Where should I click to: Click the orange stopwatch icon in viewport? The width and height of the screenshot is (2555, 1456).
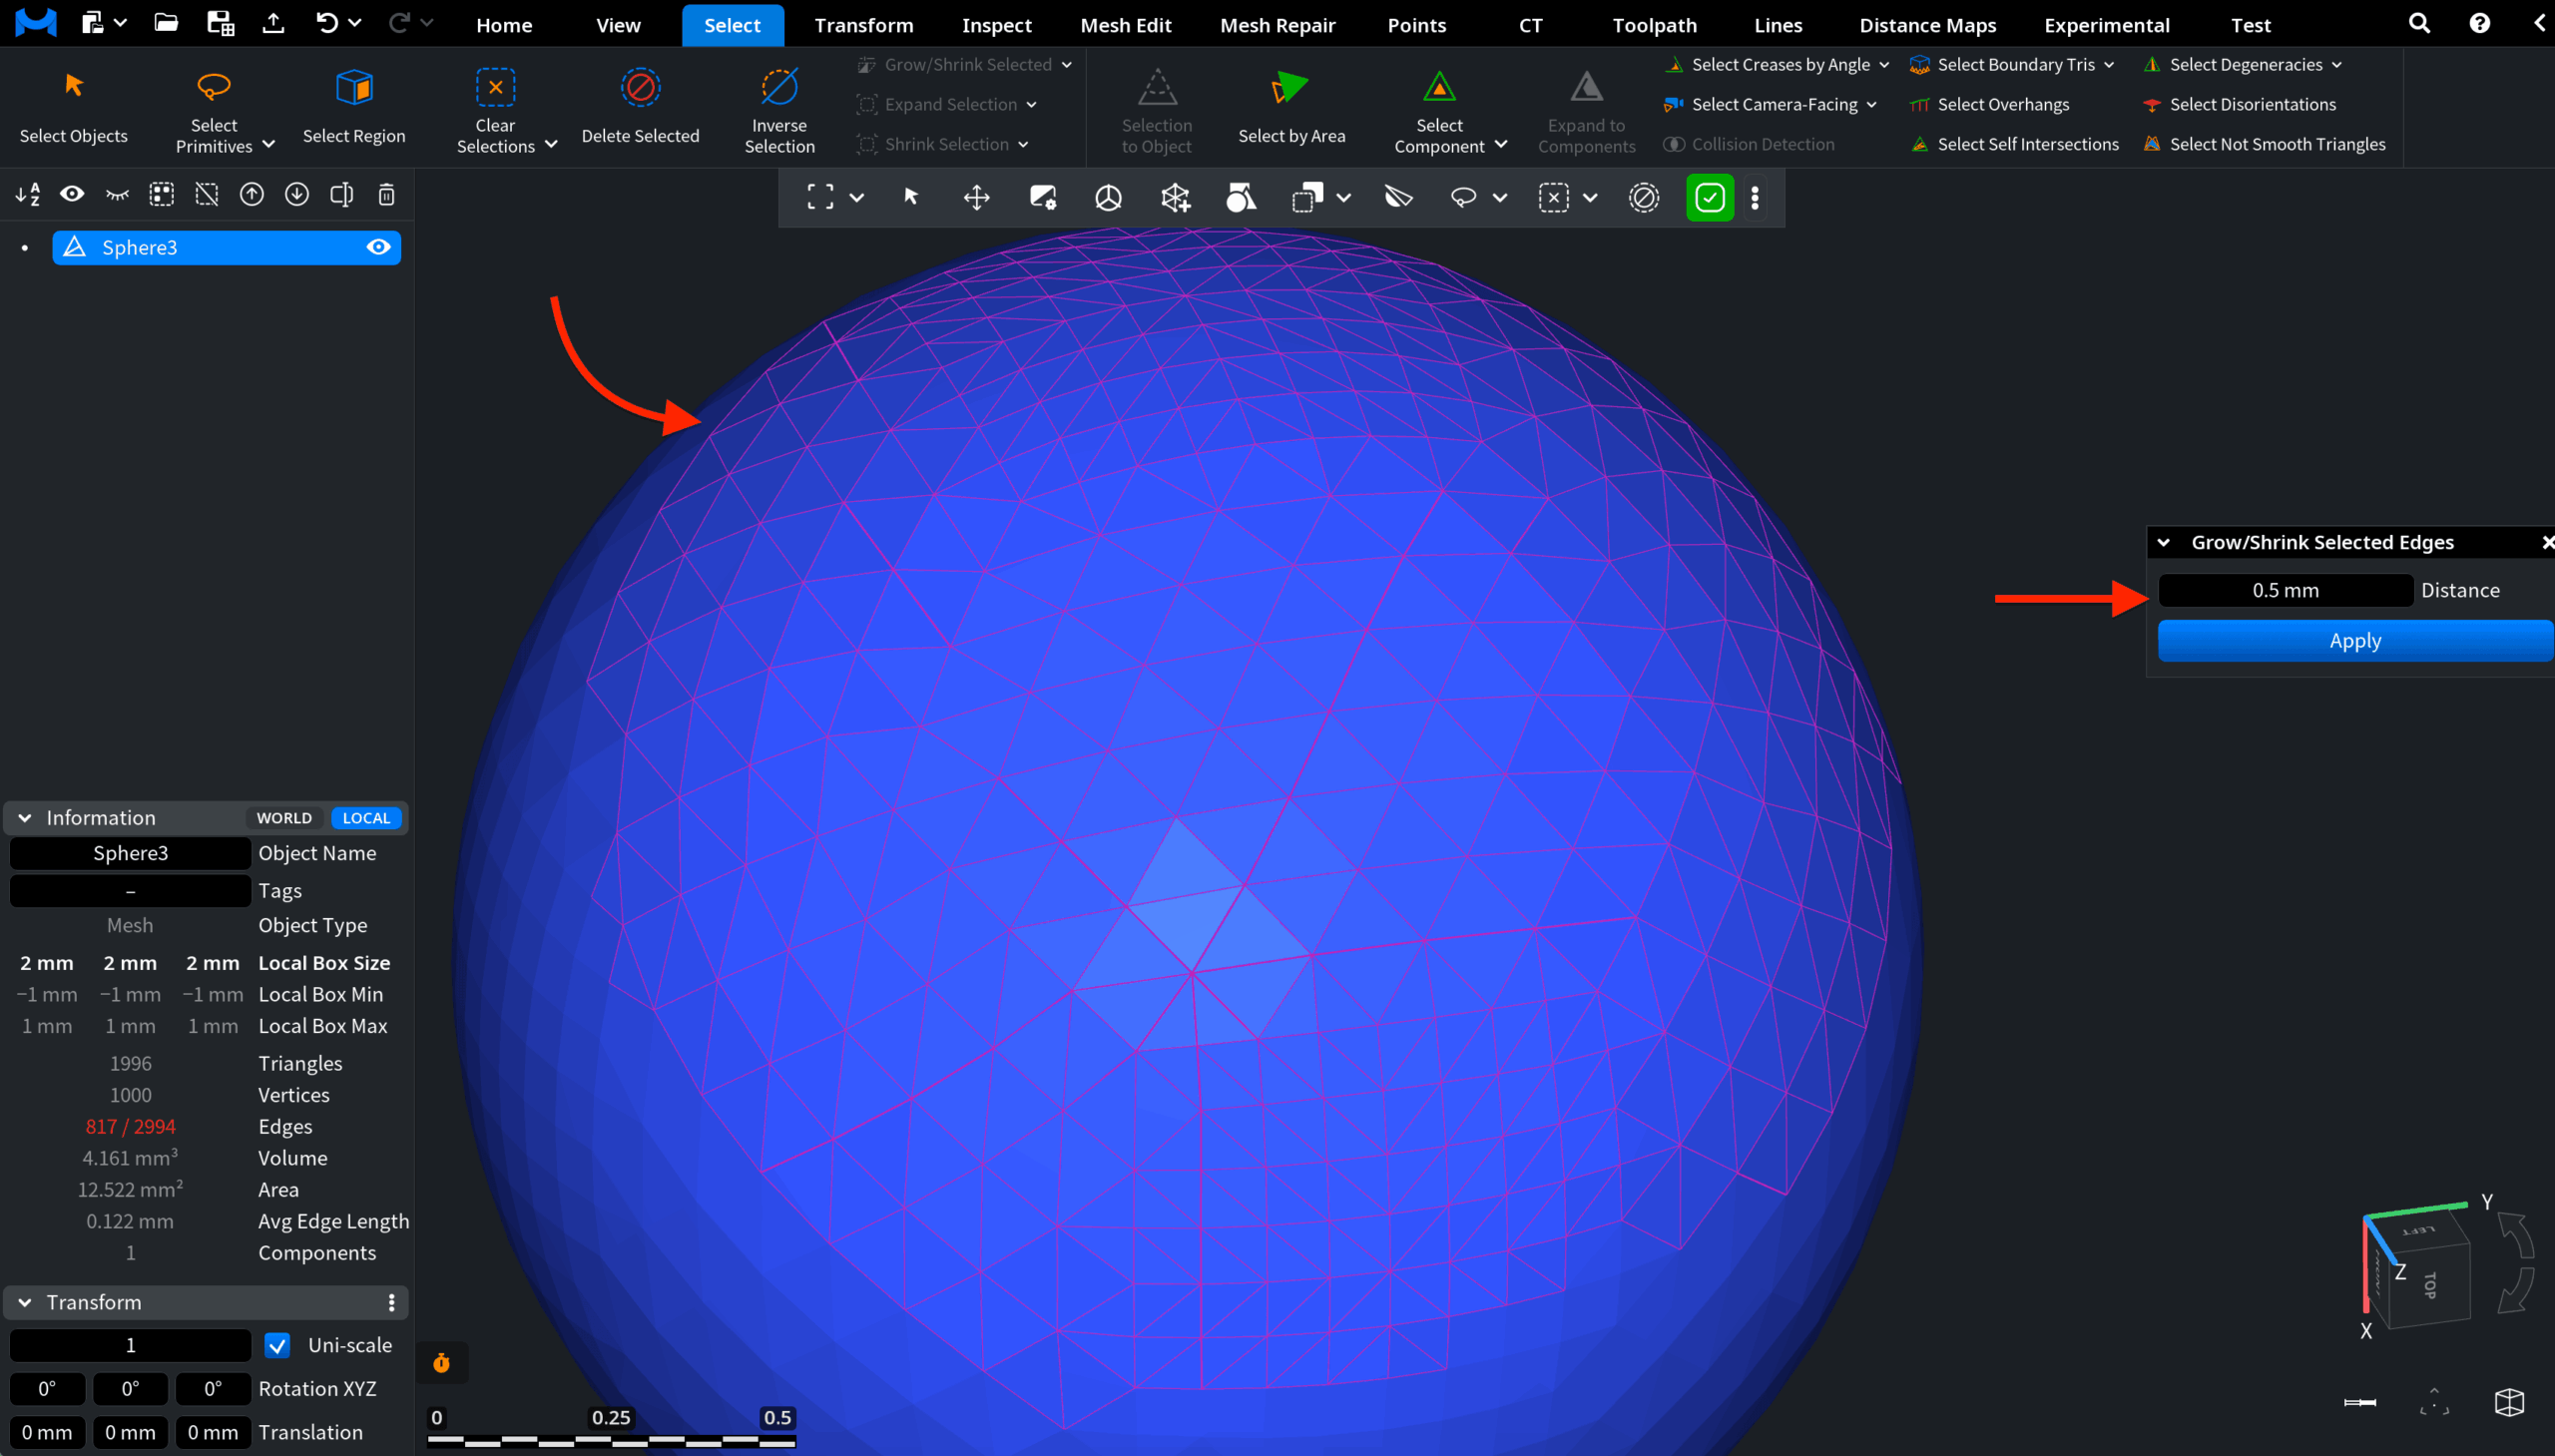441,1362
